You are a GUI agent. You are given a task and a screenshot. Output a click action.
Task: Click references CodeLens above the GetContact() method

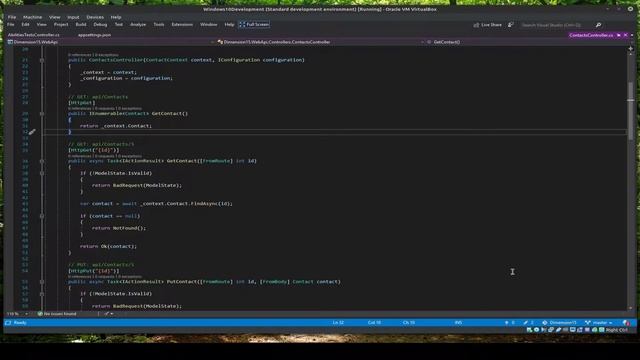(x=105, y=109)
